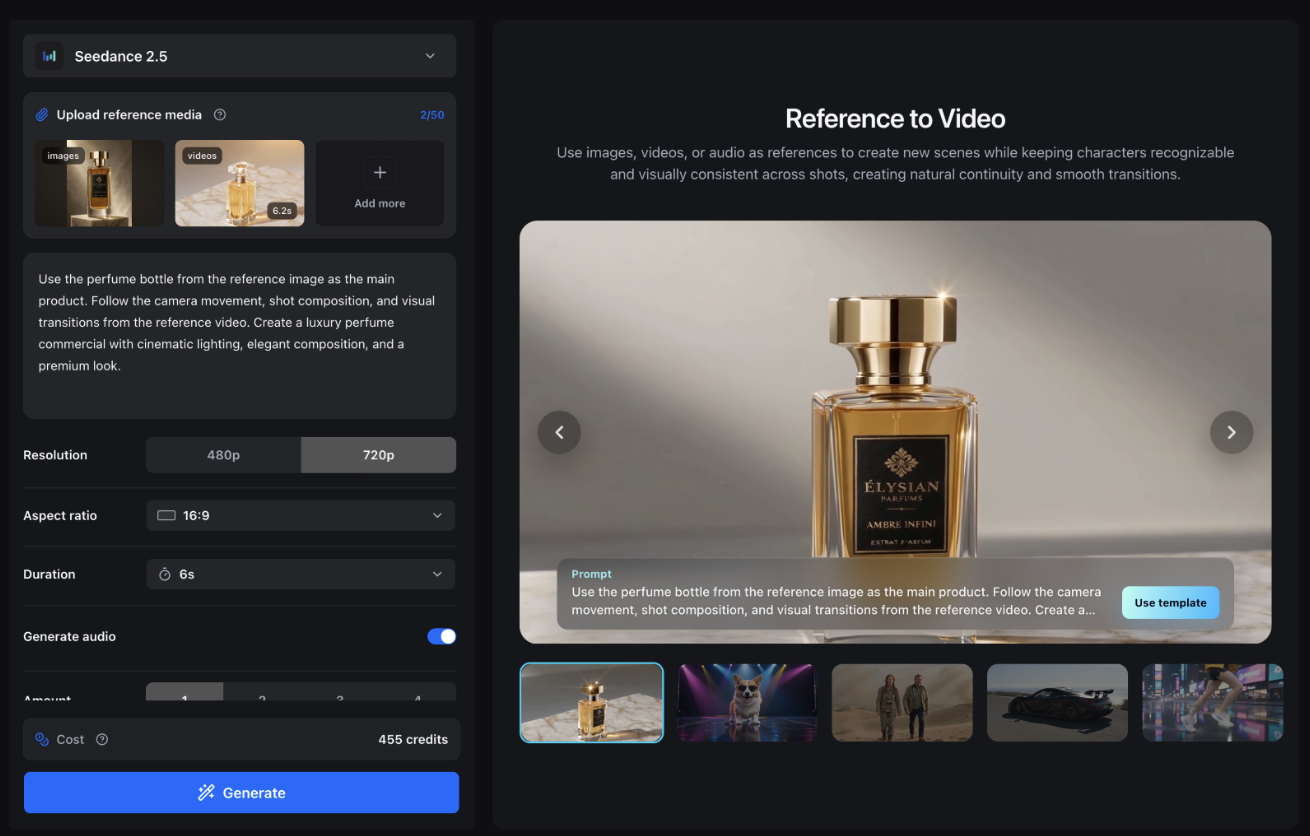Screen dimensions: 1310x836
Task: Click the blue Generate button
Action: click(x=241, y=793)
